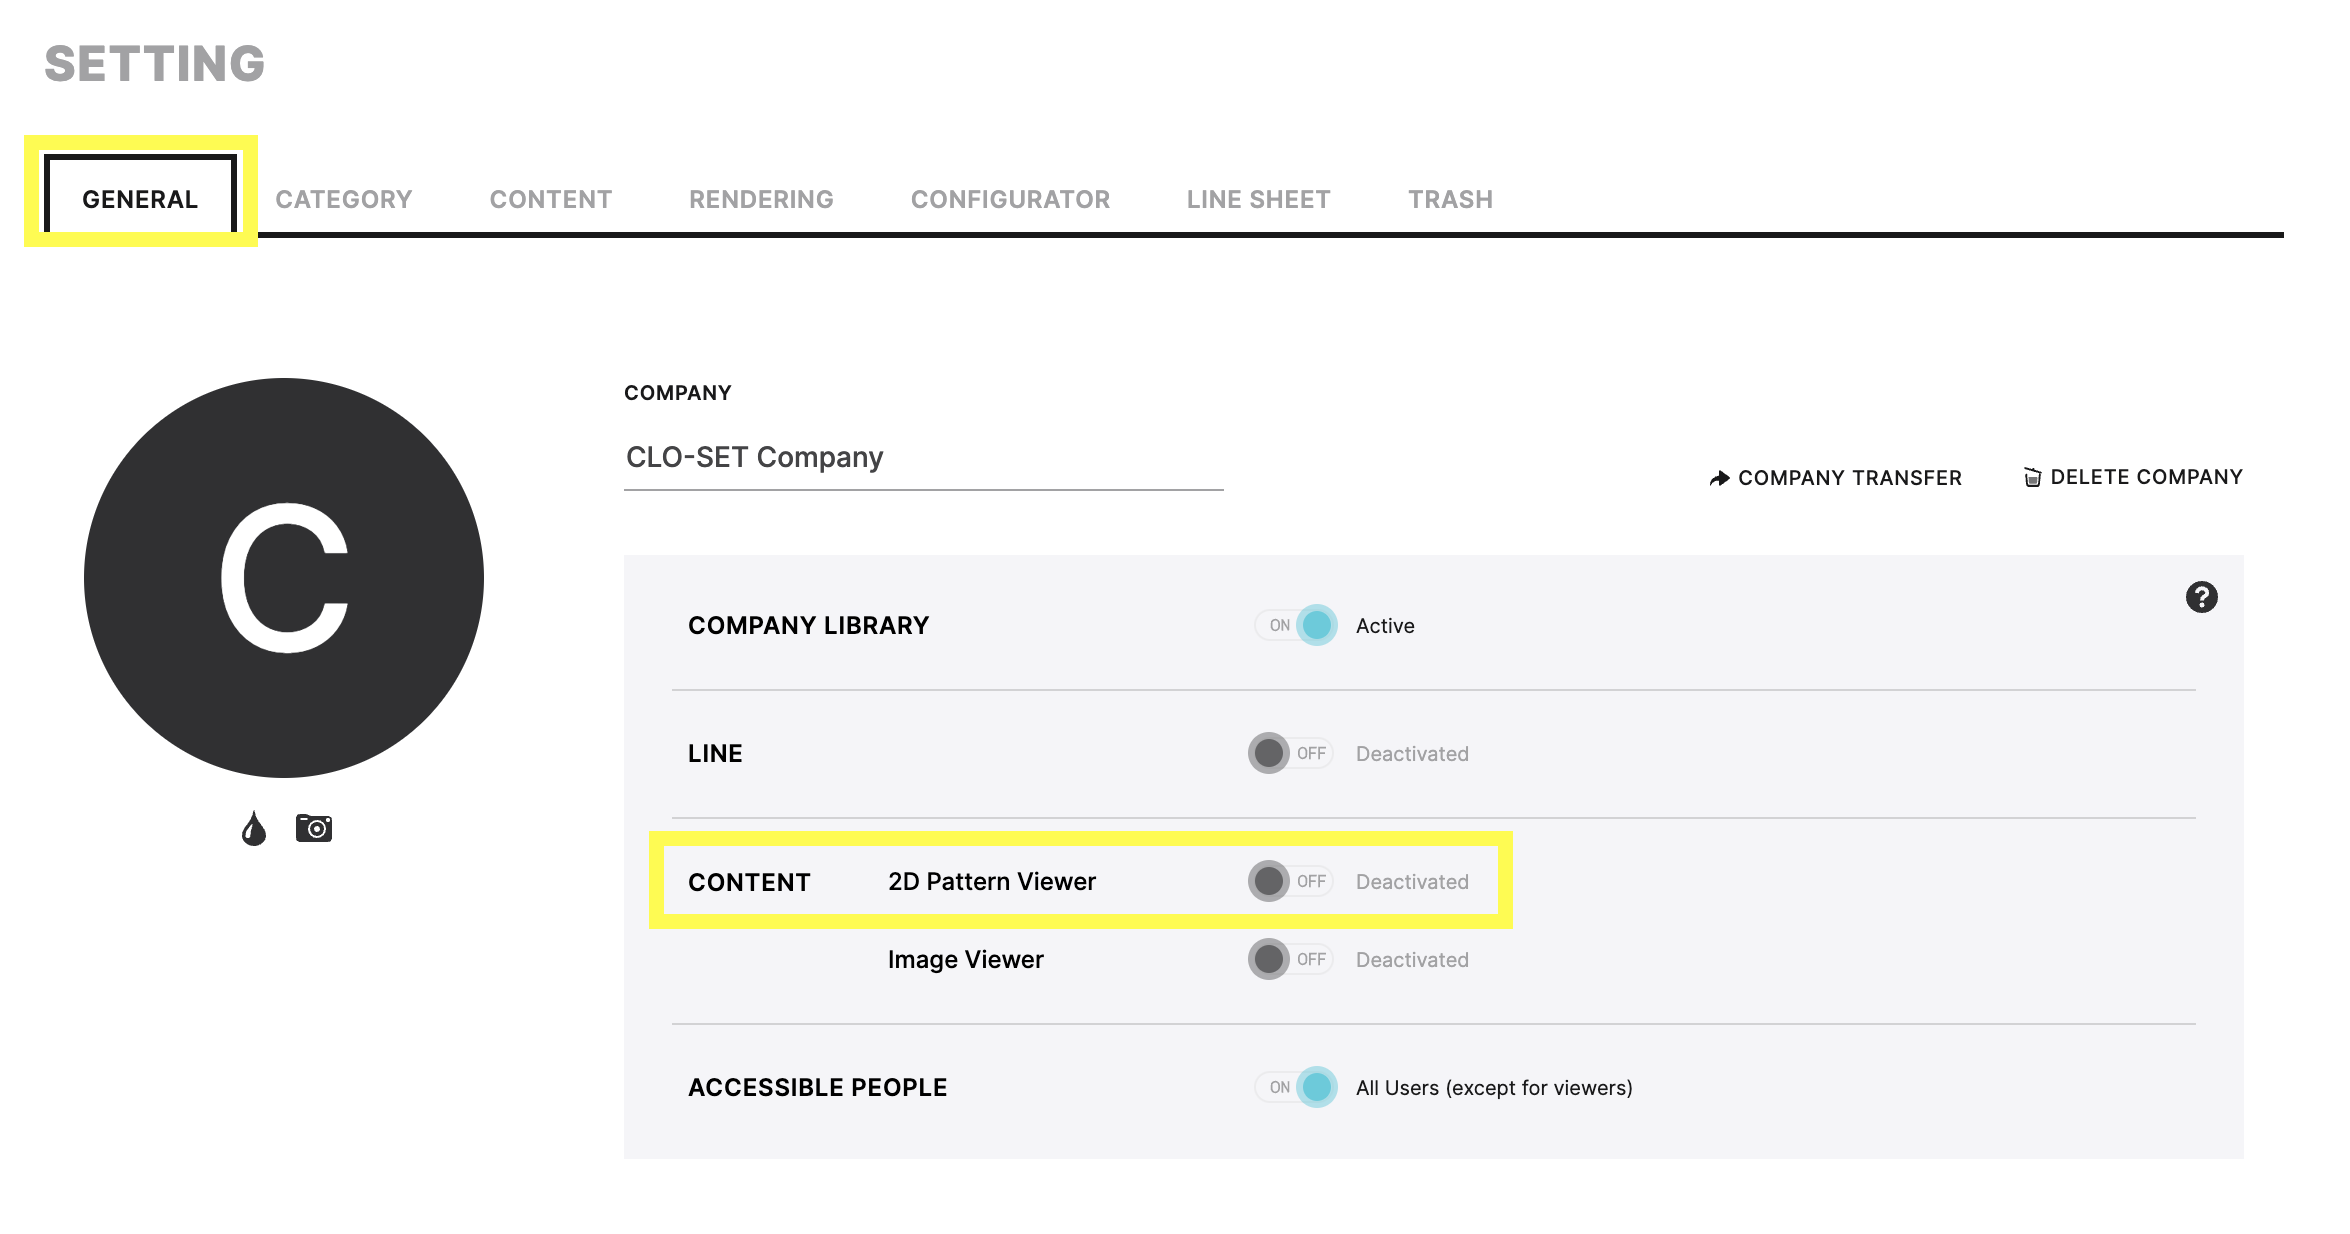Open the Trash tab
The width and height of the screenshot is (2350, 1234).
[x=1450, y=199]
